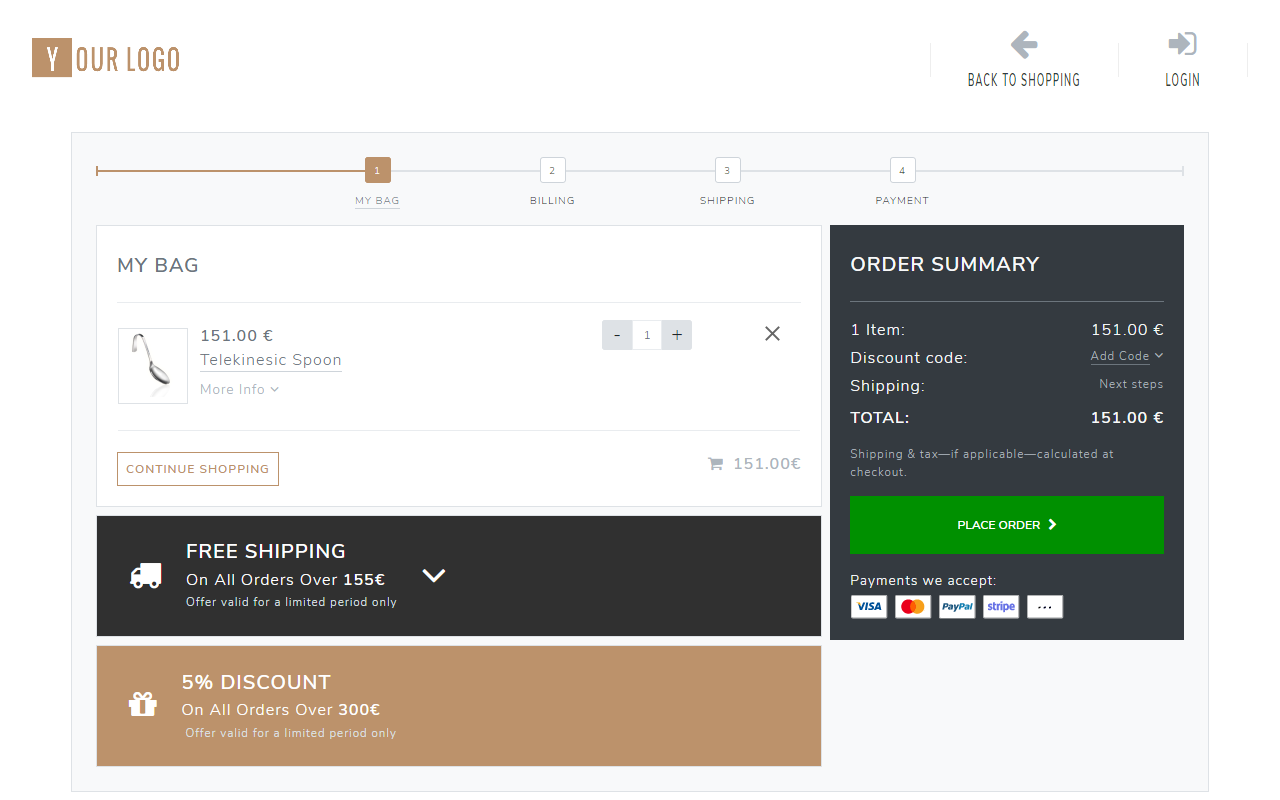Viewport: 1280px width, 800px height.
Task: Open the Telekinesic Spoon product link
Action: pos(271,360)
